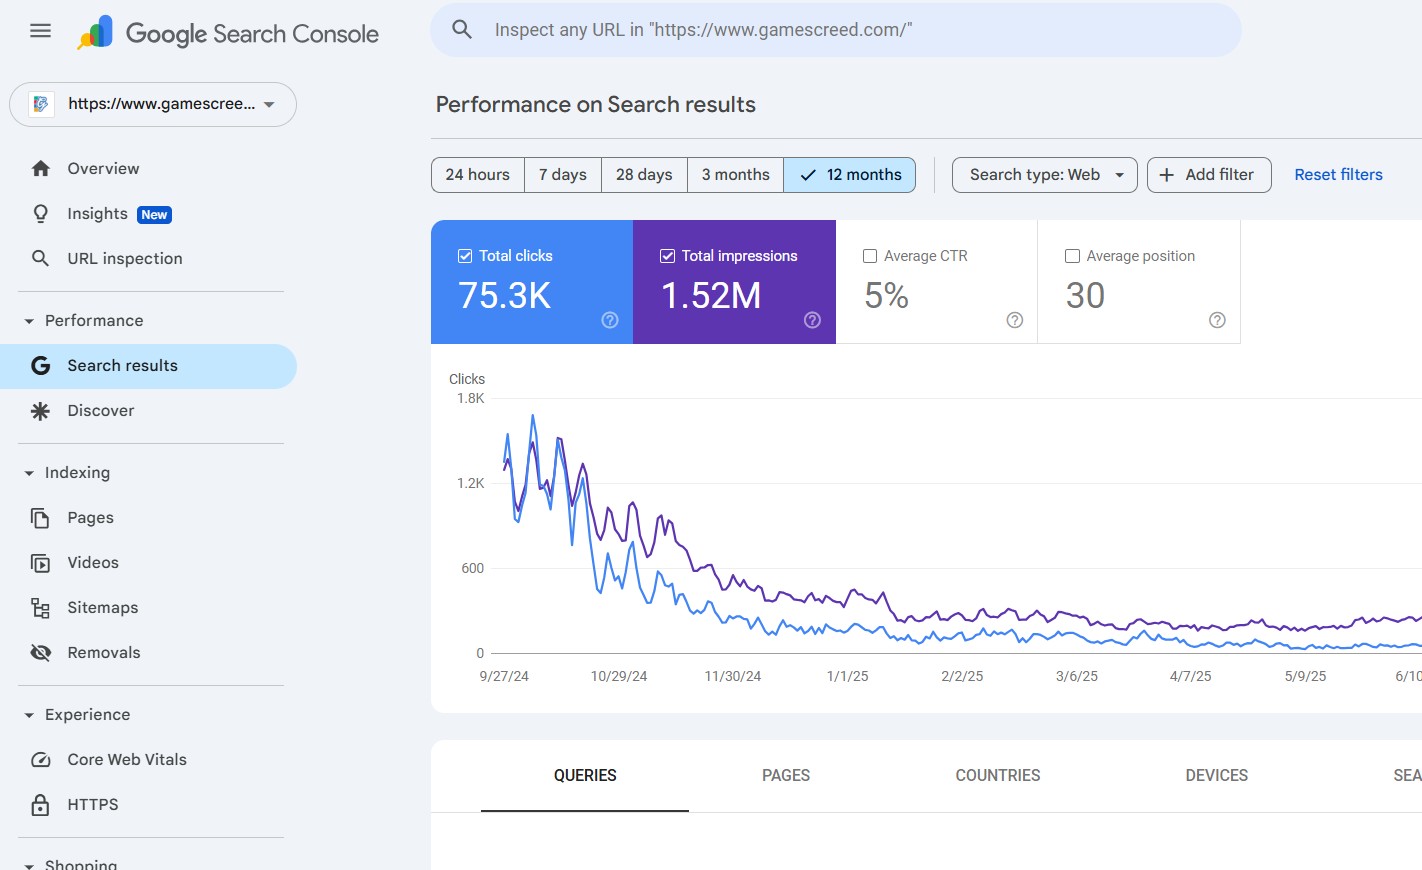Switch to the COUNTRIES tab
The image size is (1422, 870).
[x=997, y=775]
